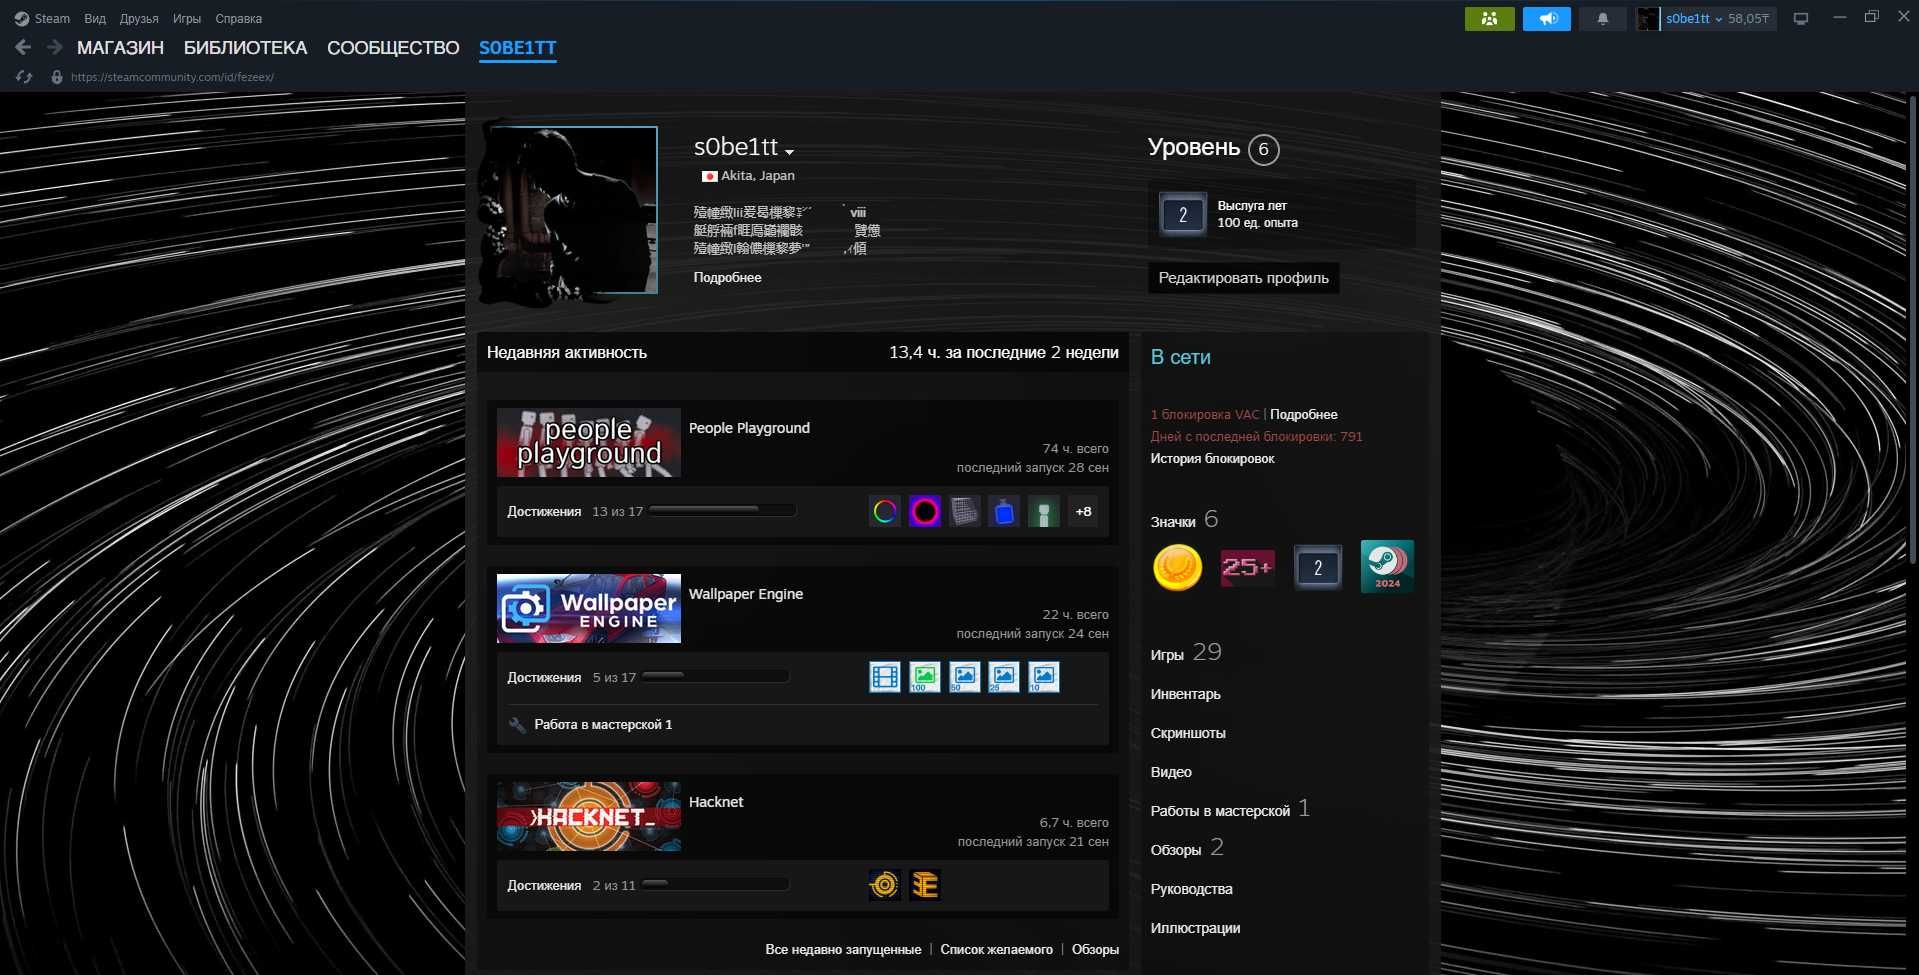Expand the s0be1tt profile name dropdown
The width and height of the screenshot is (1919, 975).
click(789, 152)
